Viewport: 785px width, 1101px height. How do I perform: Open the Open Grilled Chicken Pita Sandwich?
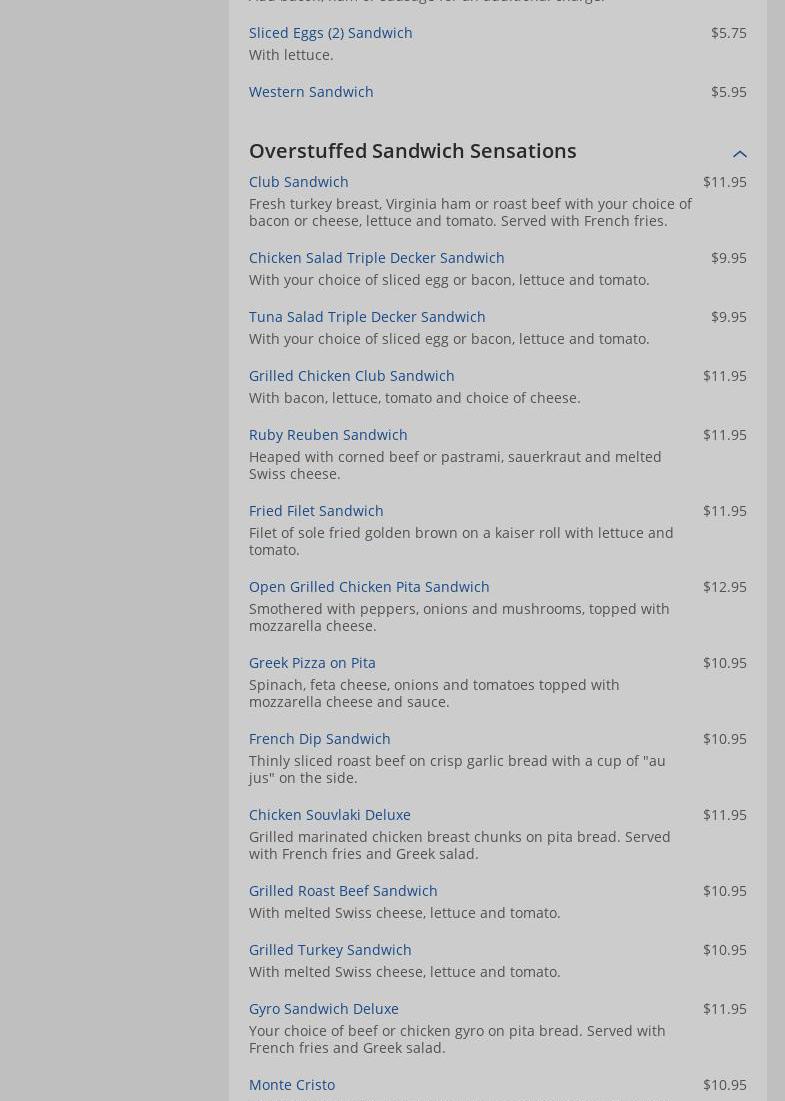click(x=369, y=587)
